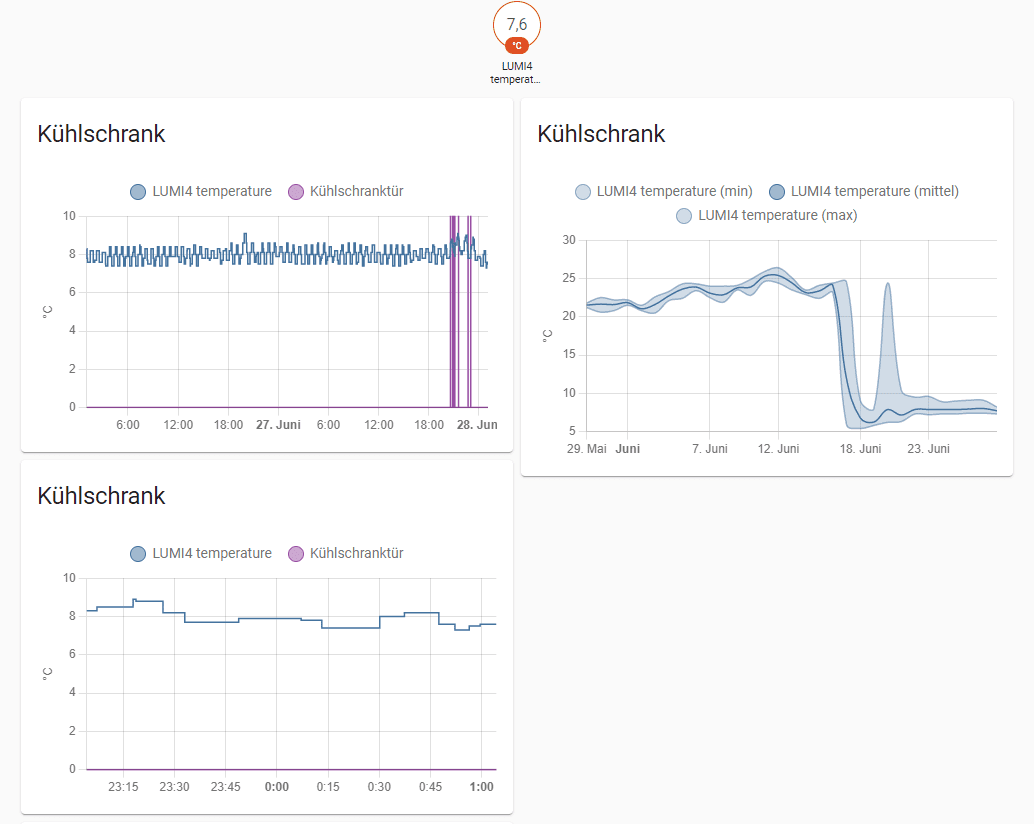Click the 29. Mai axis label
The image size is (1034, 824).
586,449
